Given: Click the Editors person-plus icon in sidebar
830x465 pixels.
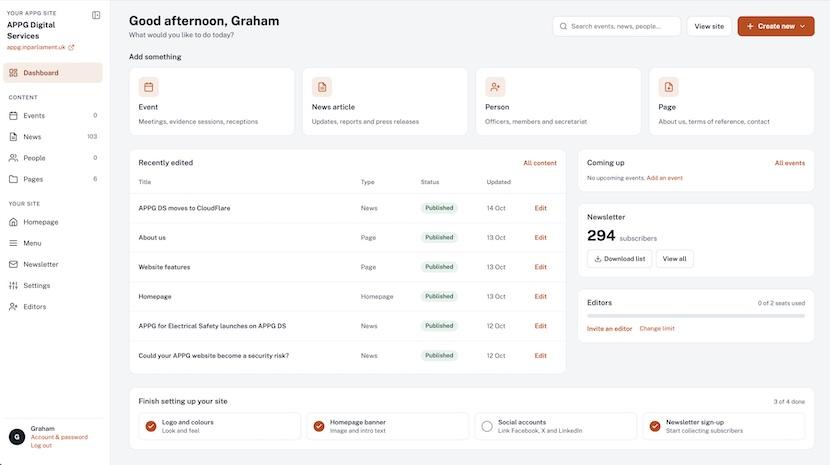Looking at the screenshot, I should pos(13,307).
